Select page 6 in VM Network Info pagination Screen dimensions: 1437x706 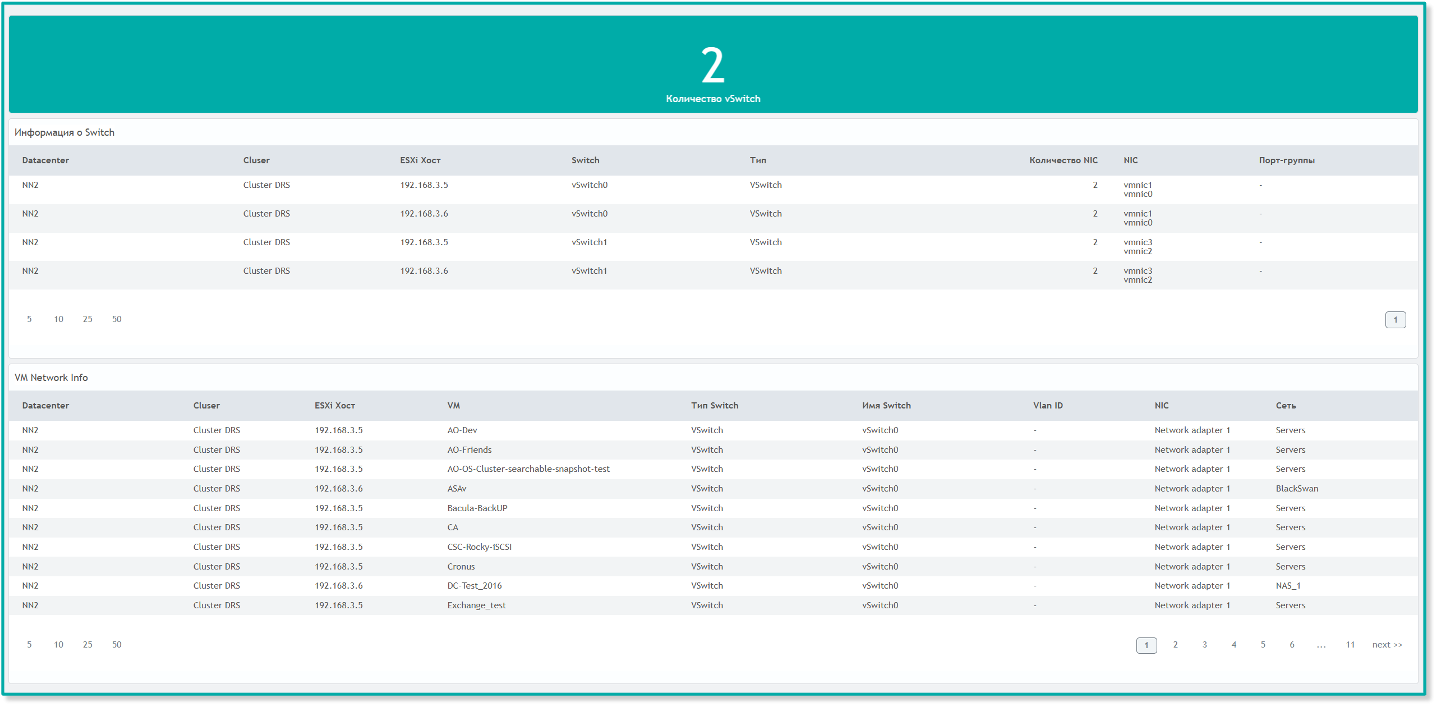pyautogui.click(x=1292, y=645)
